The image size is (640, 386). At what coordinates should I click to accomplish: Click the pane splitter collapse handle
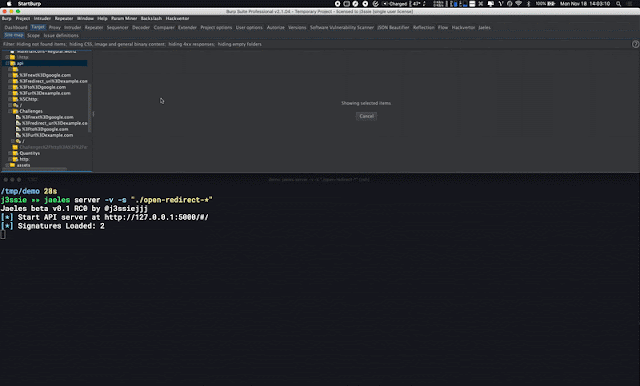pyautogui.click(x=93, y=114)
